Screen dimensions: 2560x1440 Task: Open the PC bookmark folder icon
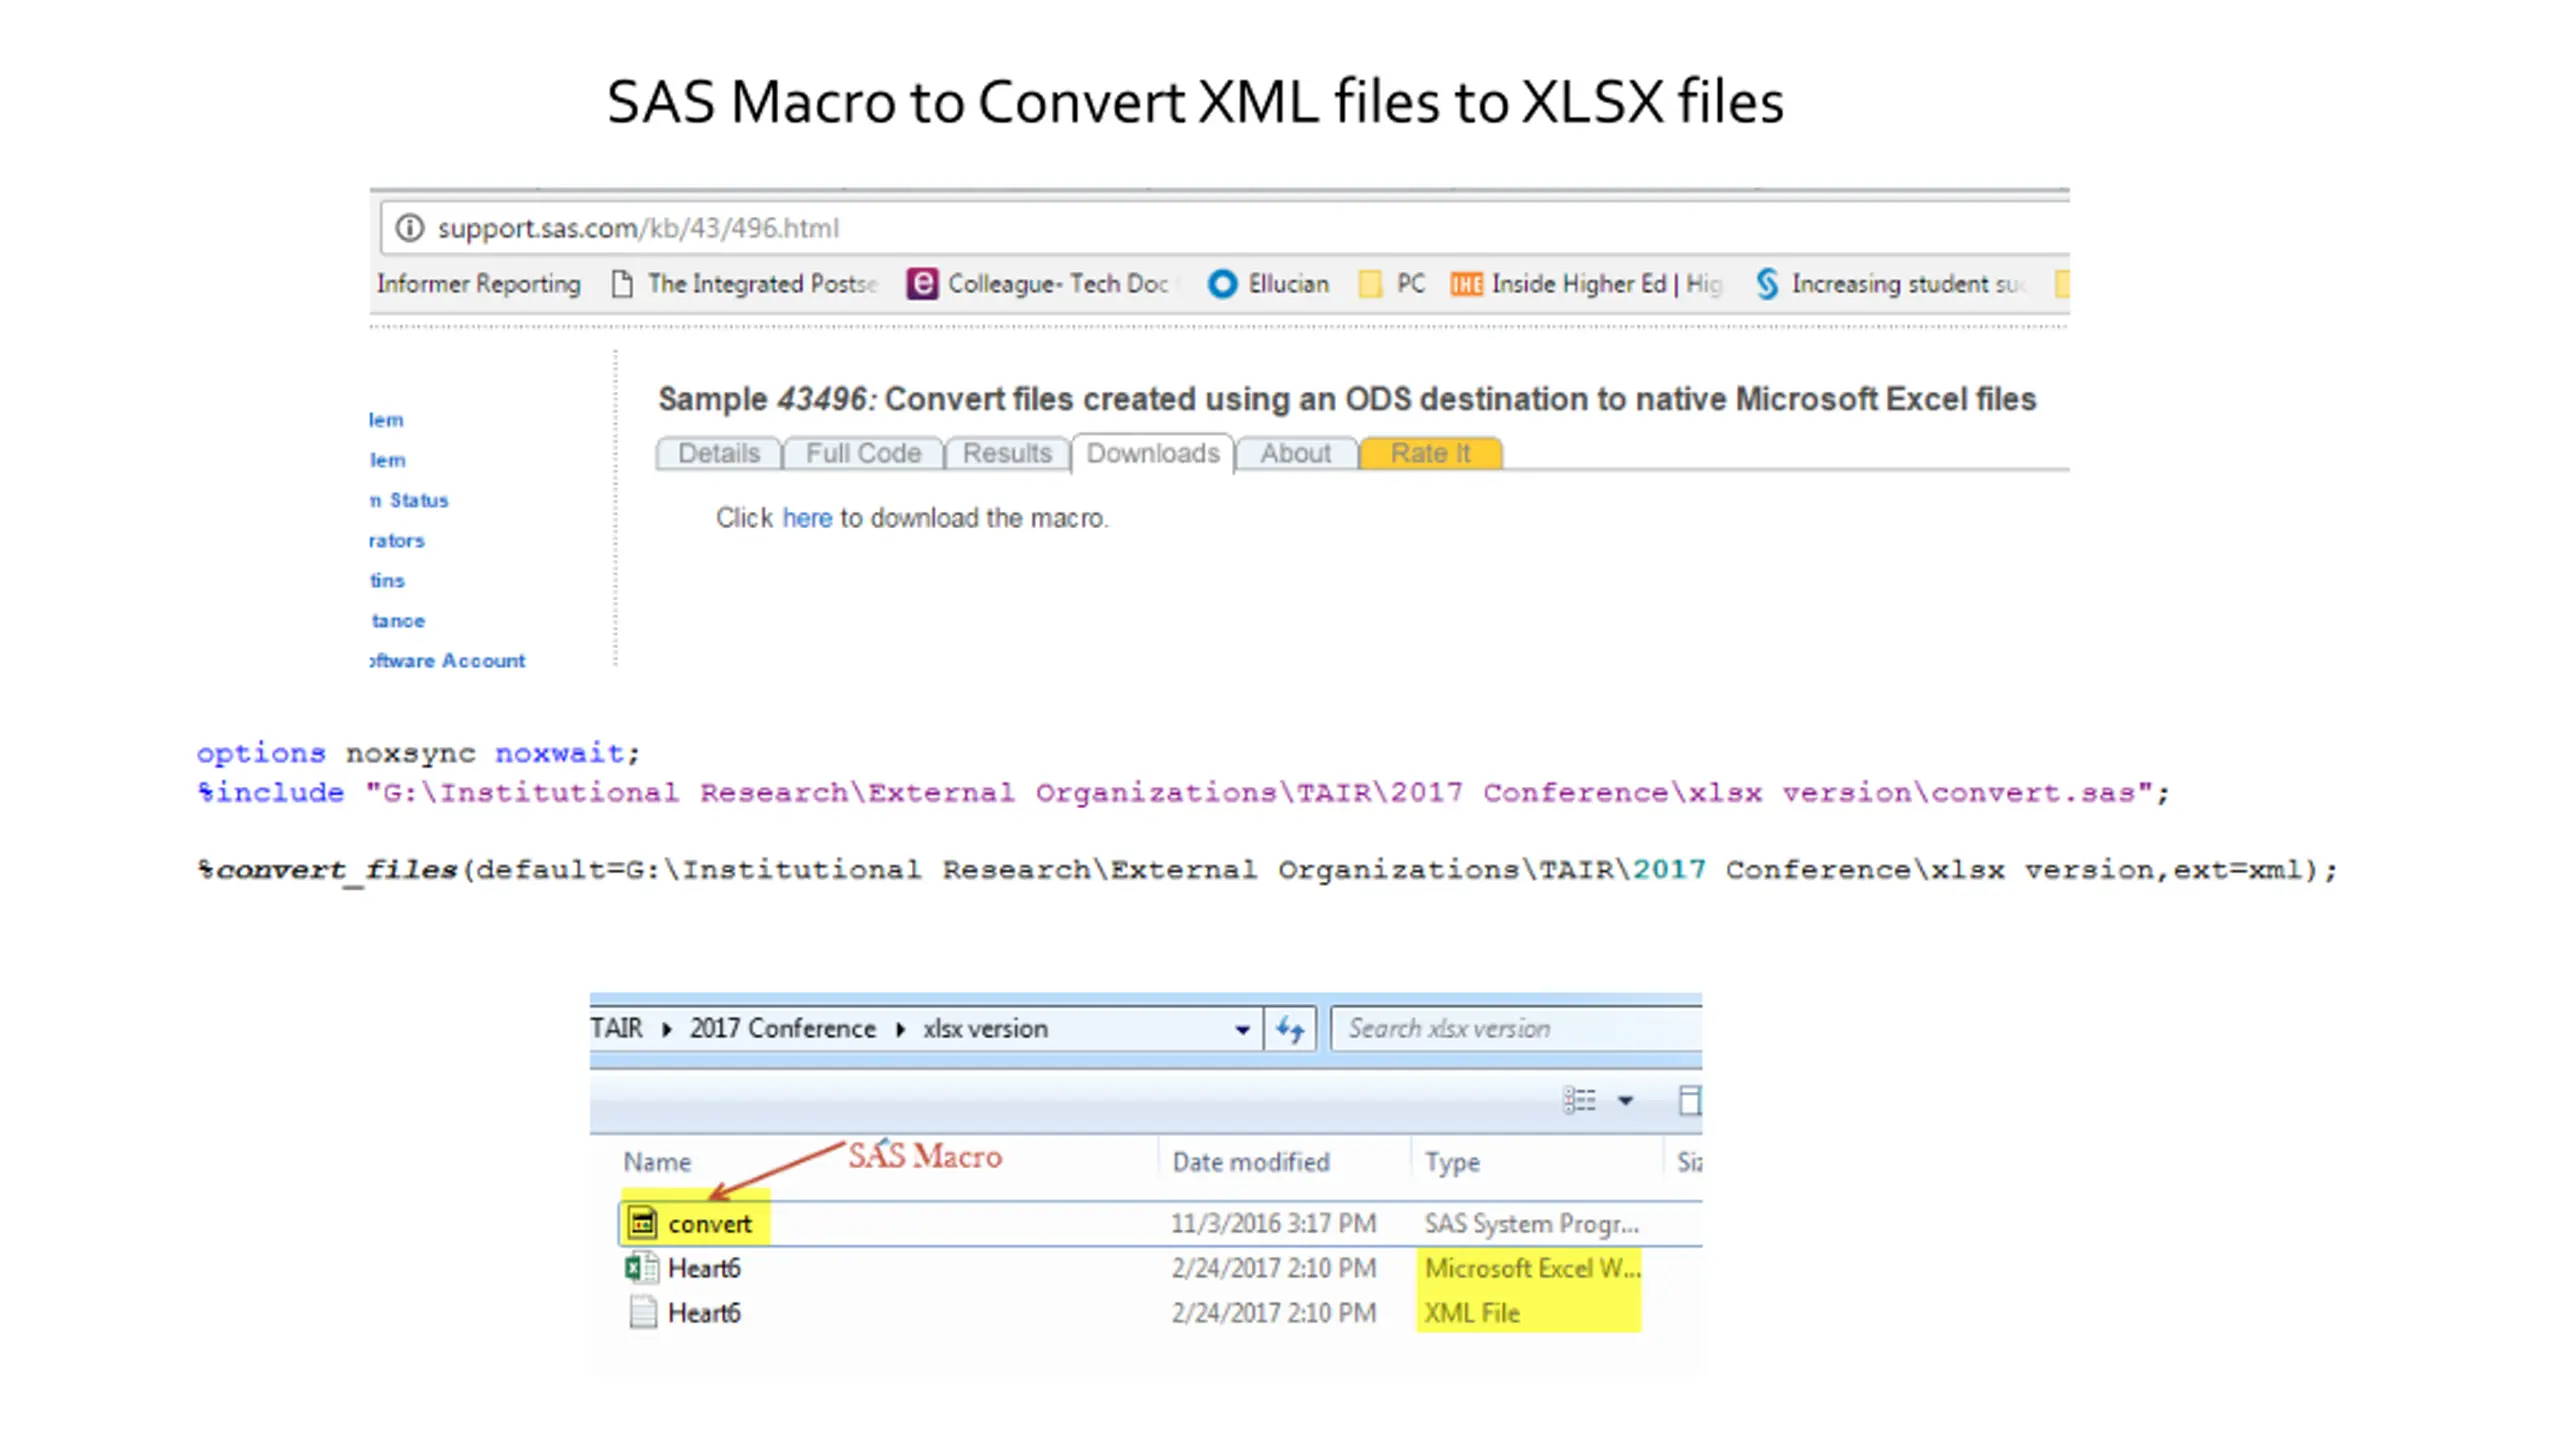pyautogui.click(x=1370, y=284)
